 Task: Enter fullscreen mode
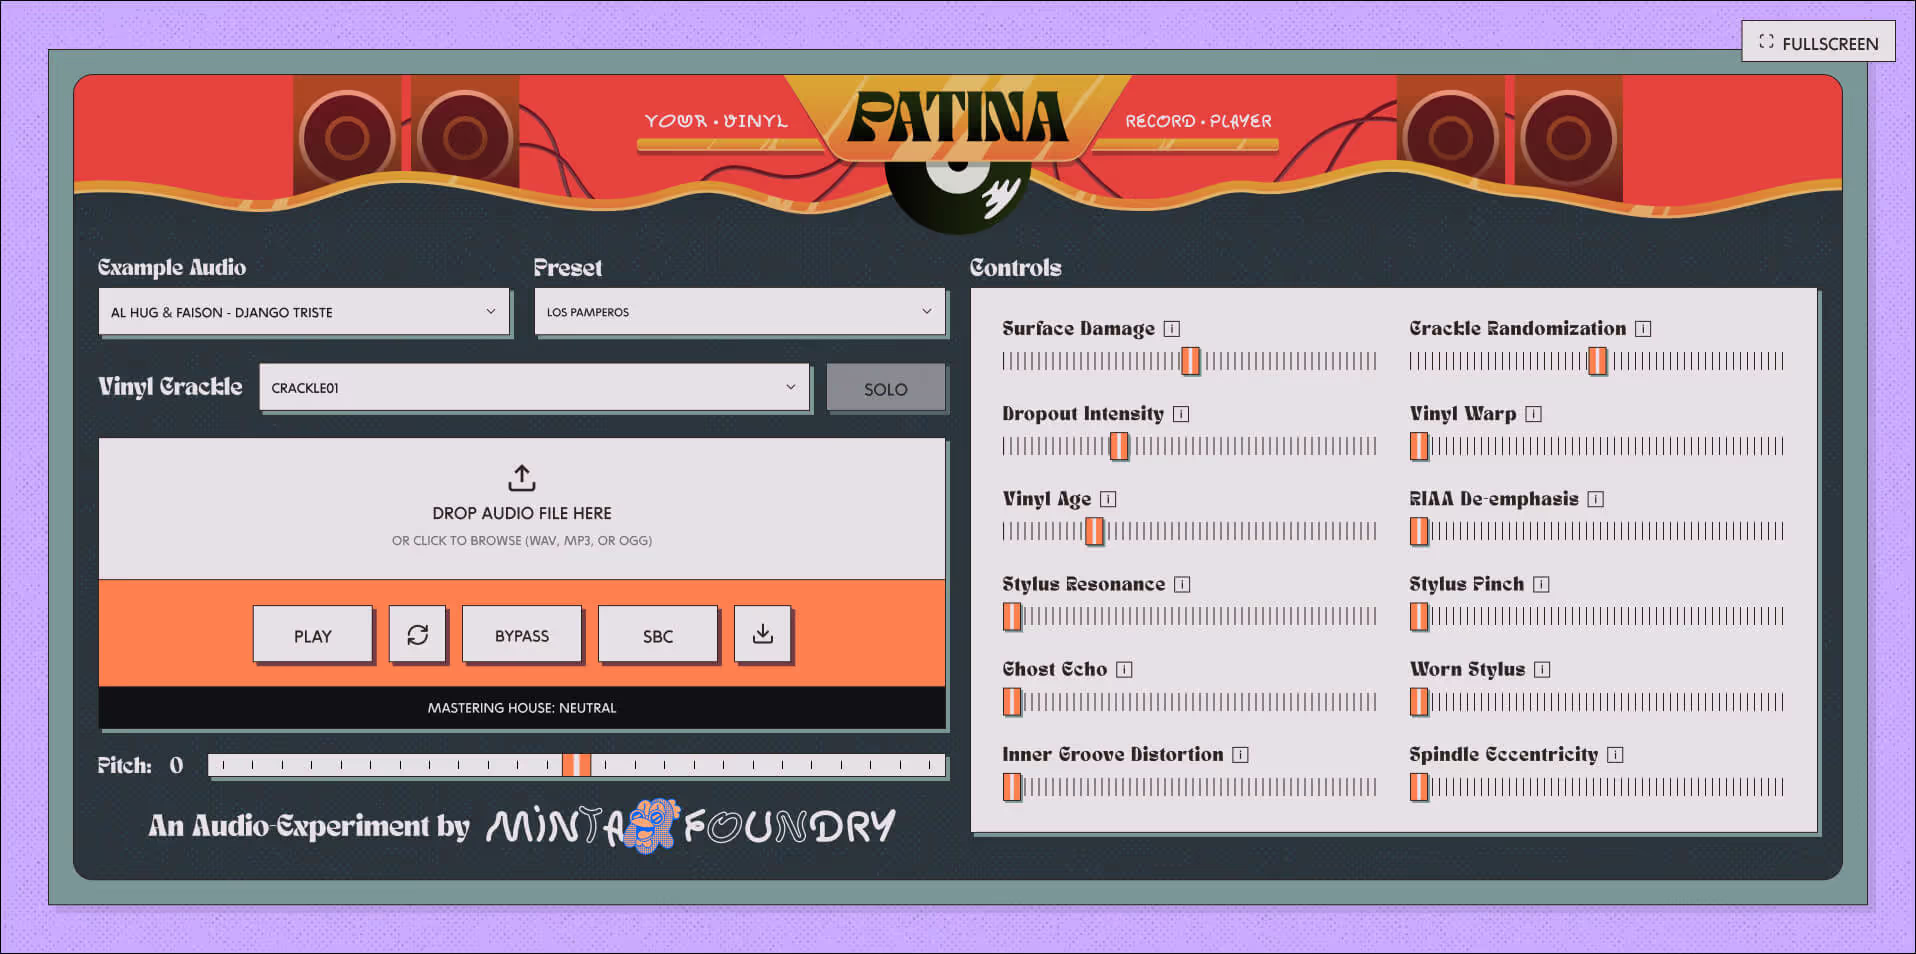(x=1818, y=42)
